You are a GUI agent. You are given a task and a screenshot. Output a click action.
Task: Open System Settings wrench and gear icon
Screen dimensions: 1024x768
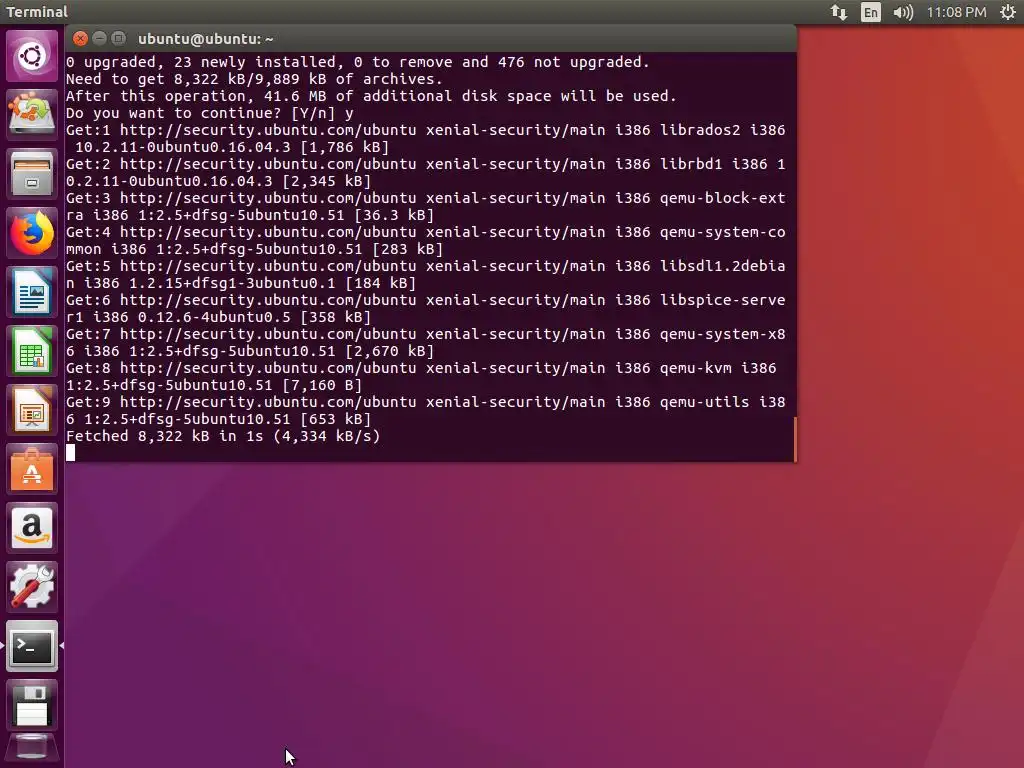(32, 586)
